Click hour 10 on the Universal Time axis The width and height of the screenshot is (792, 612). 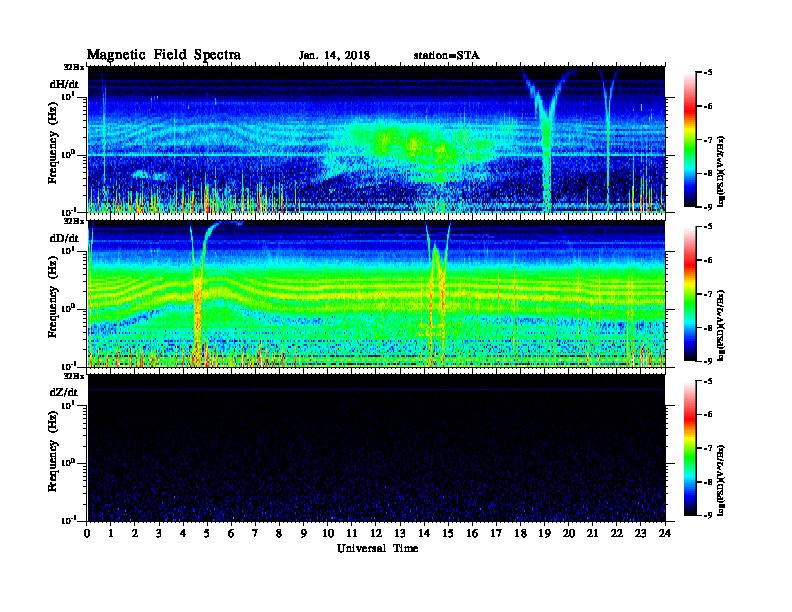[x=328, y=534]
